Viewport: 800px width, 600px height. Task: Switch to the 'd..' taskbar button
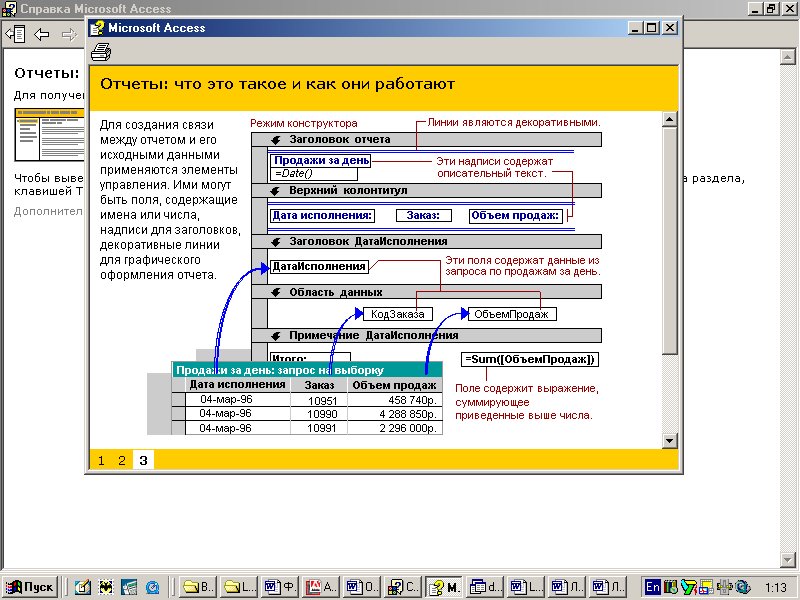click(x=485, y=587)
